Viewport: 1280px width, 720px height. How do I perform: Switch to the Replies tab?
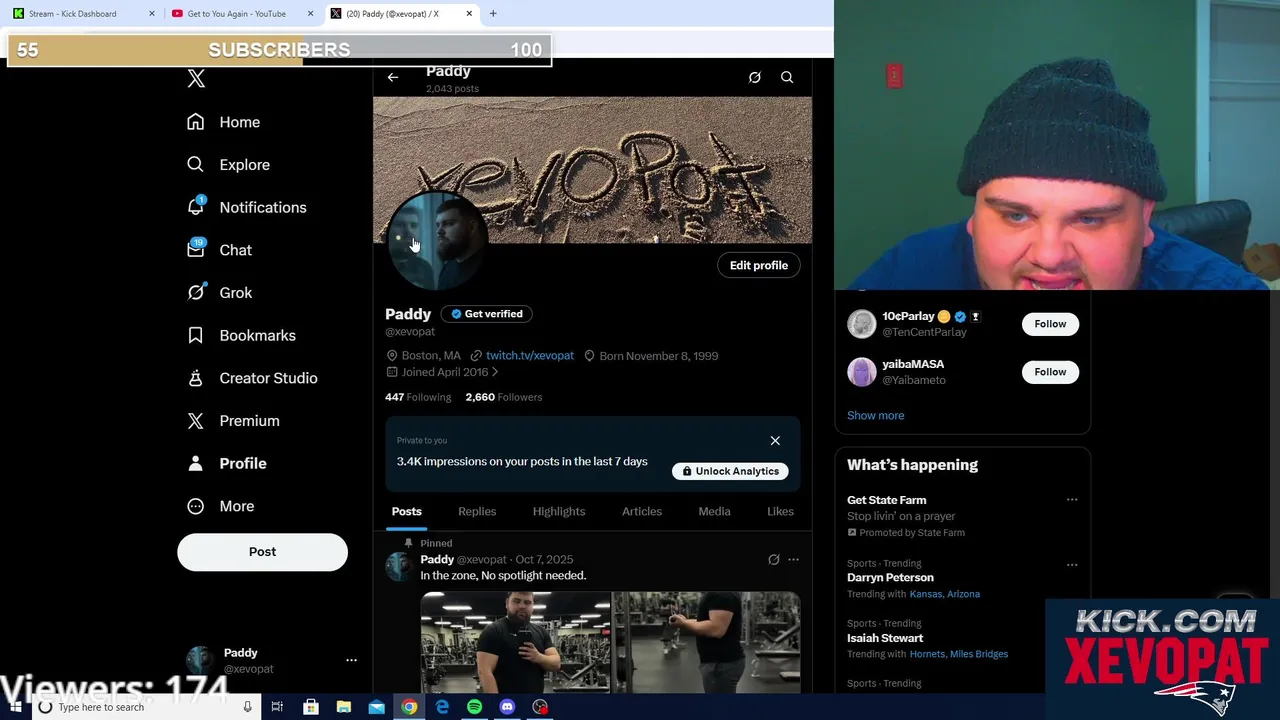coord(477,511)
